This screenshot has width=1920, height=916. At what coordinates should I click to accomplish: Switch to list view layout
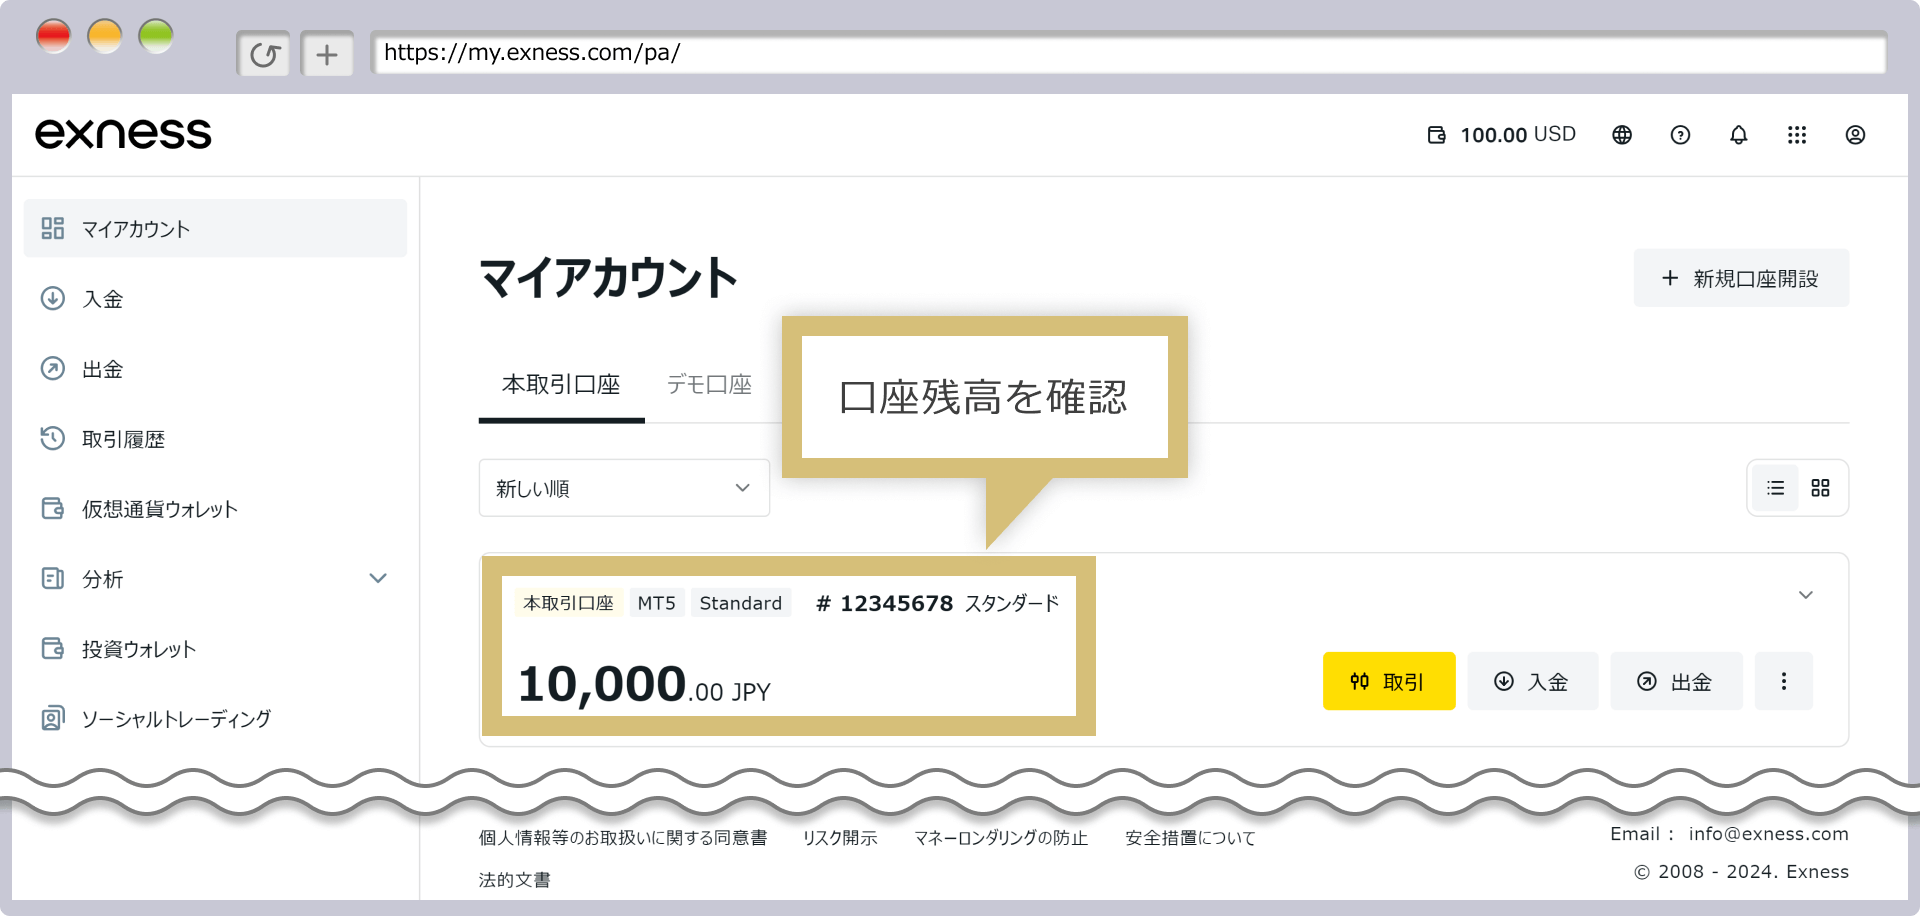(1775, 488)
